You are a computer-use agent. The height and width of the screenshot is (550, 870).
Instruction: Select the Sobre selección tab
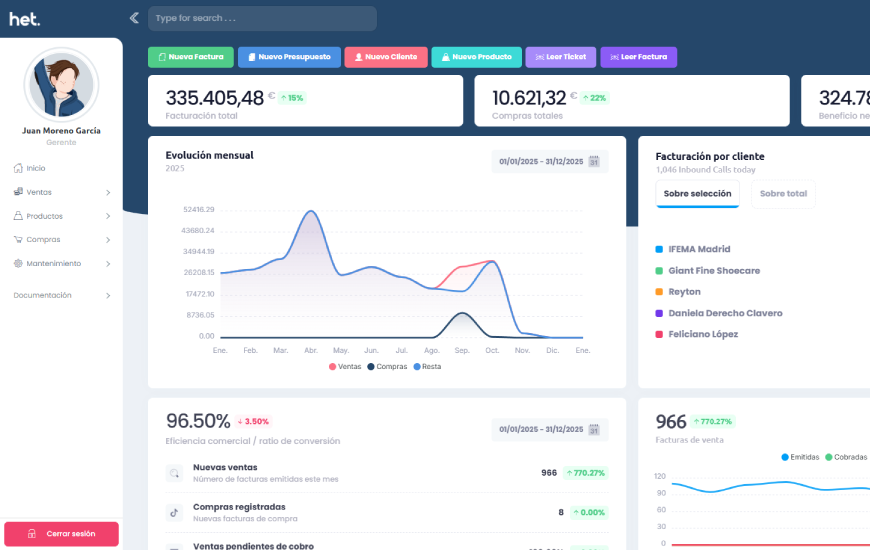(697, 194)
